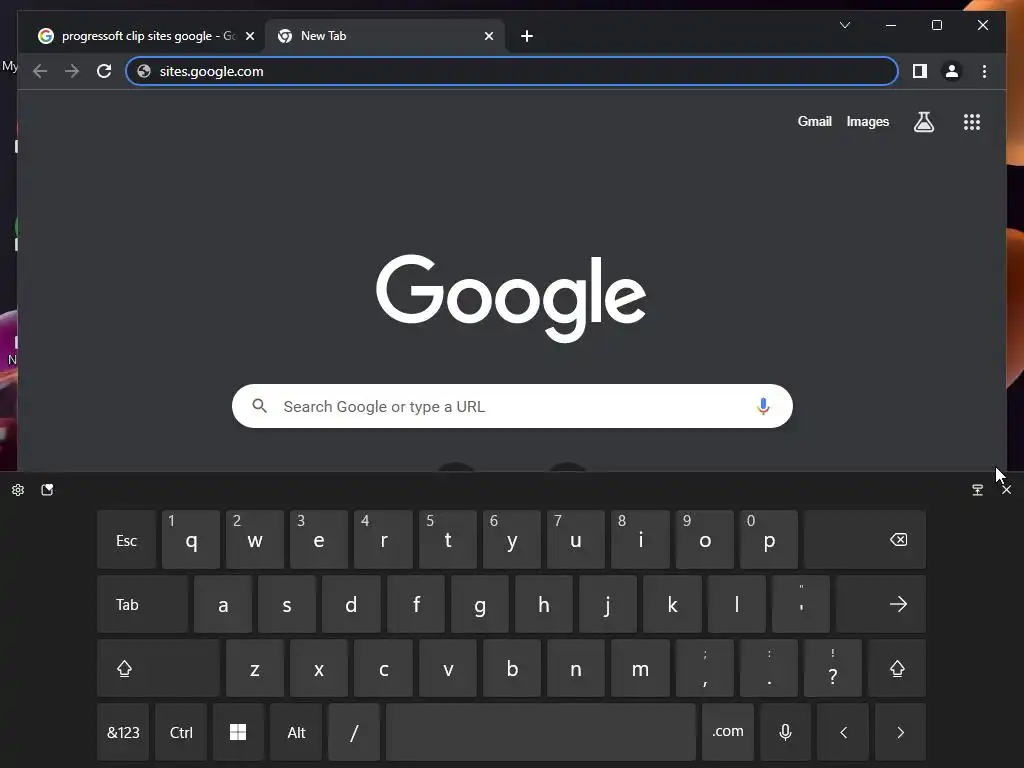Tap the p key

[x=769, y=540]
